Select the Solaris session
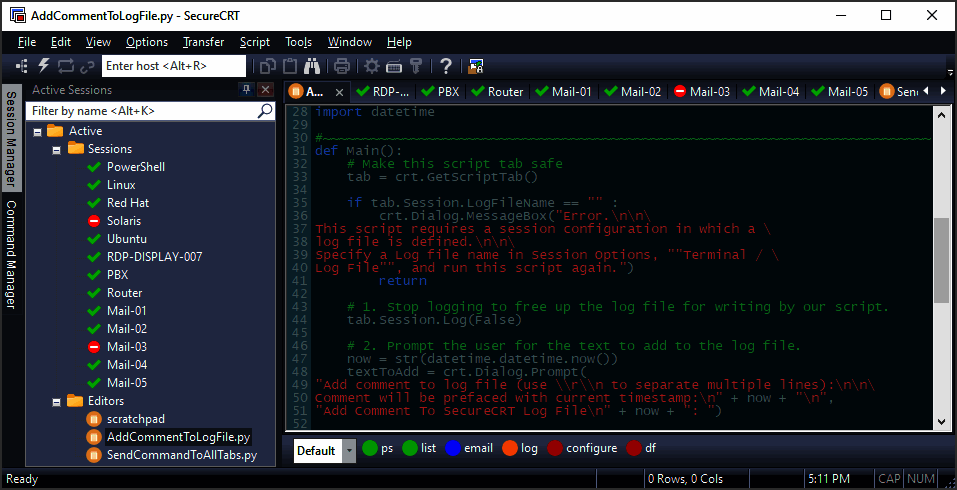This screenshot has height=490, width=957. click(124, 221)
